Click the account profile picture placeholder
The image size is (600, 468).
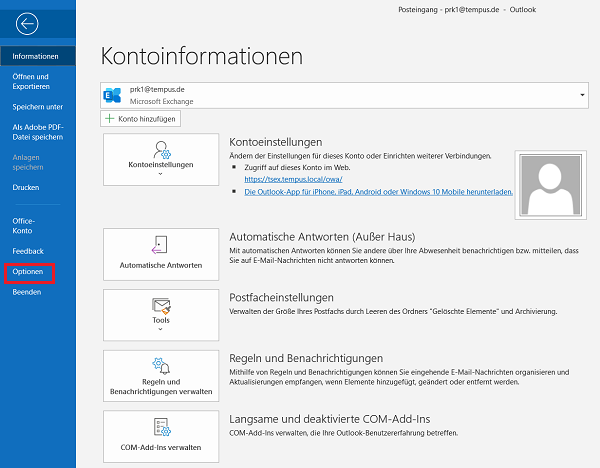coord(551,185)
